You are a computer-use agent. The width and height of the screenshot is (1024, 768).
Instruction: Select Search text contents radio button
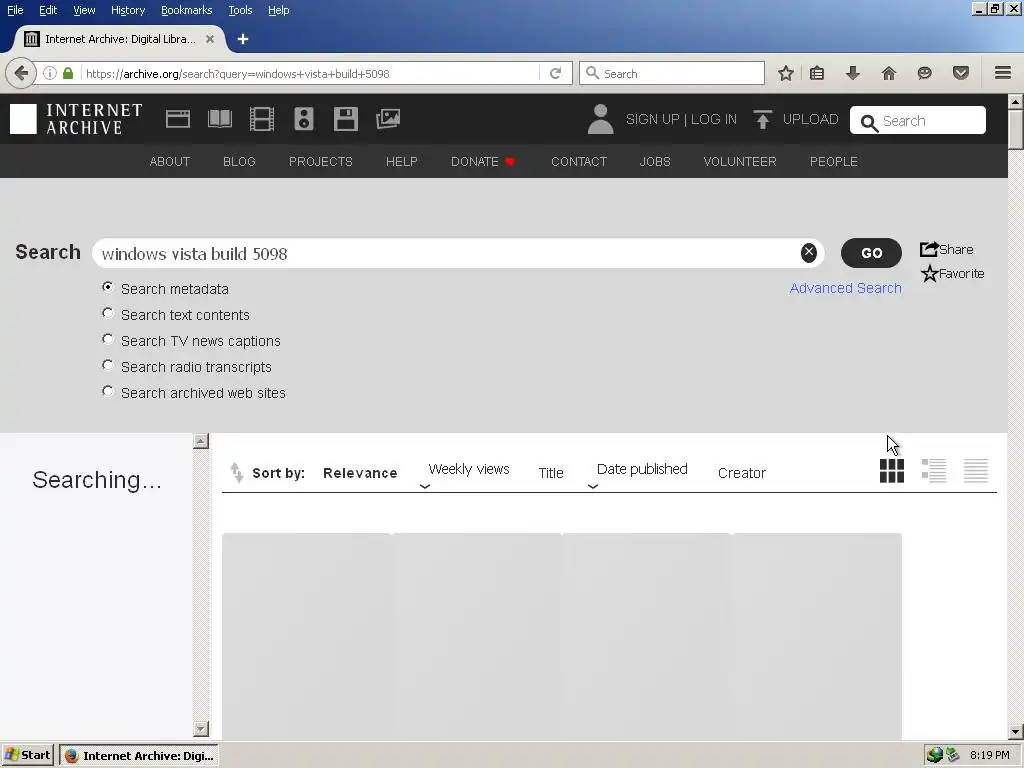click(108, 313)
